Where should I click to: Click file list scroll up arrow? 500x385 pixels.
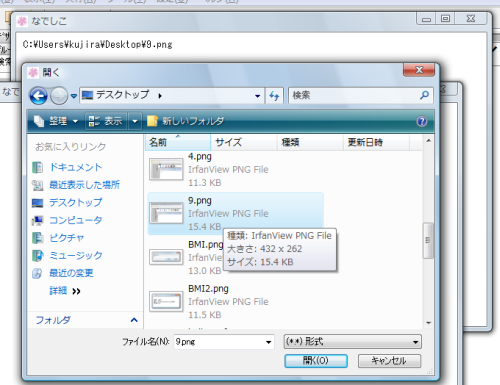click(428, 141)
